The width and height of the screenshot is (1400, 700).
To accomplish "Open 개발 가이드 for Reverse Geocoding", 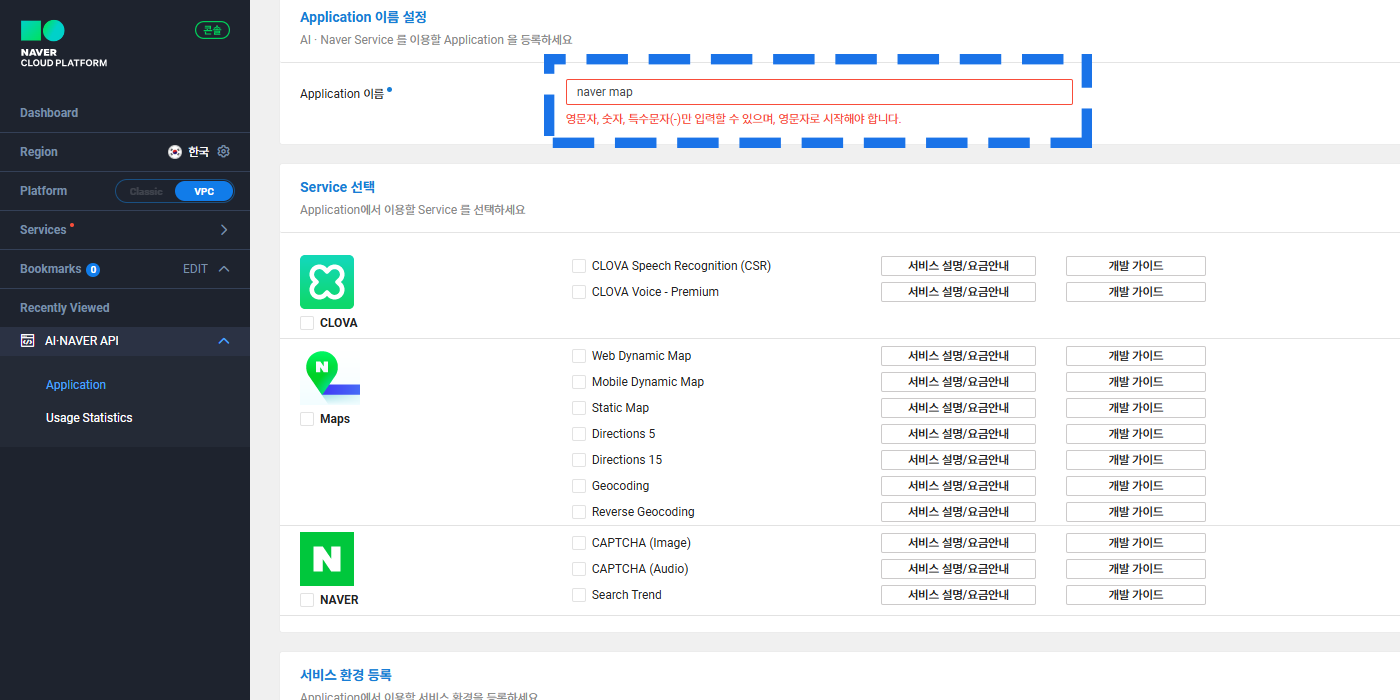I will coord(1136,512).
